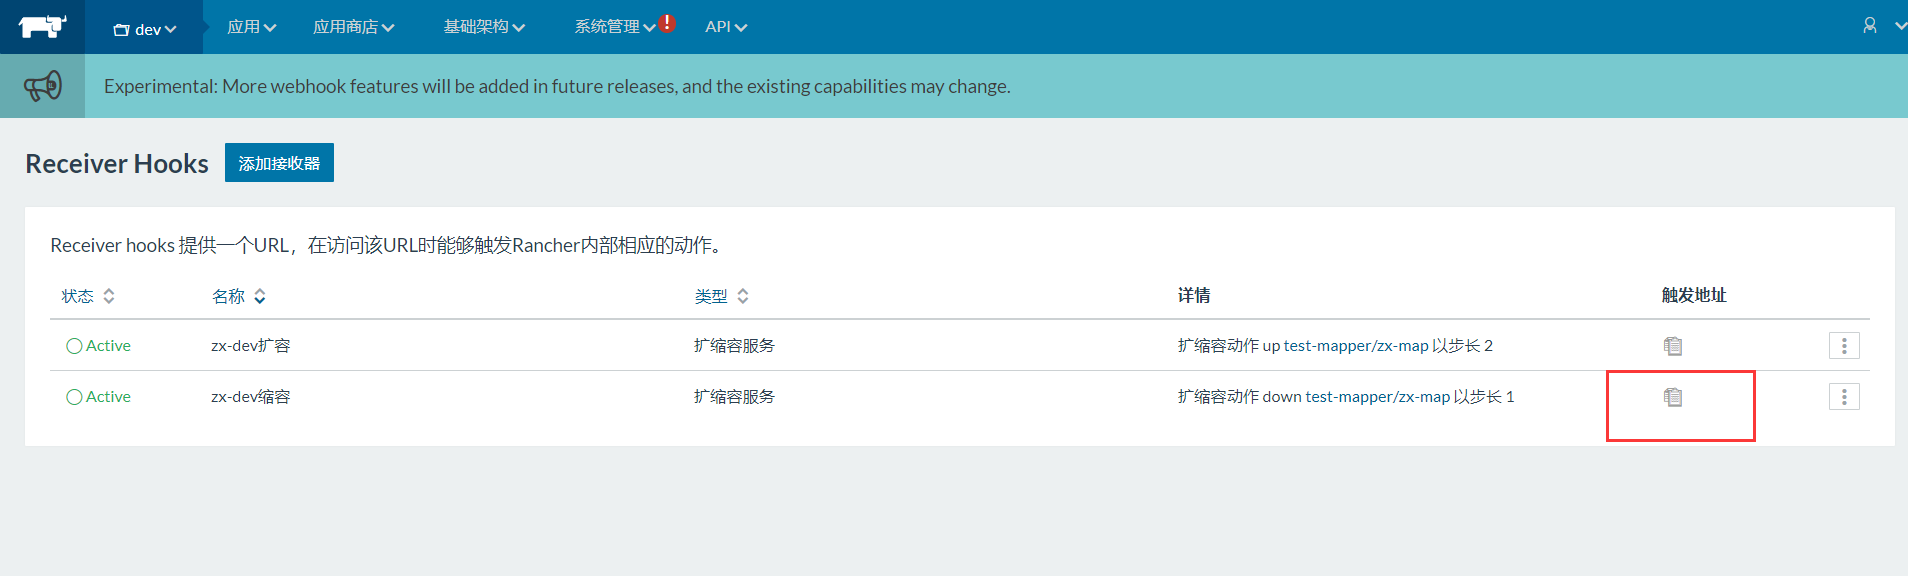Sort table by 类型 column

point(721,296)
